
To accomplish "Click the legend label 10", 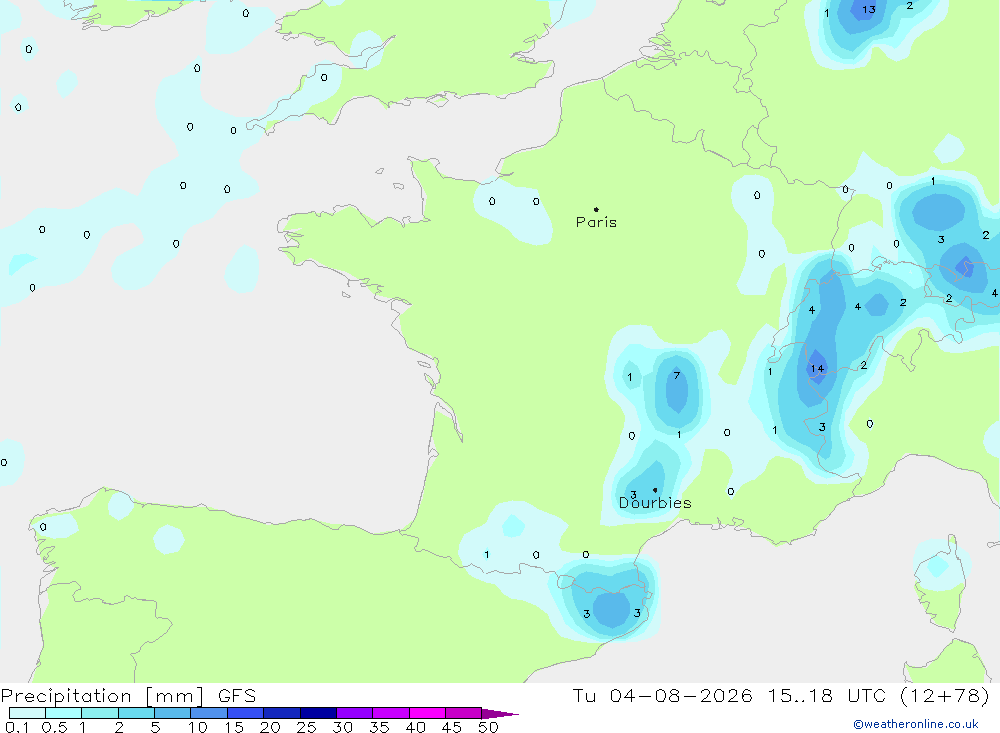I will pos(198,727).
